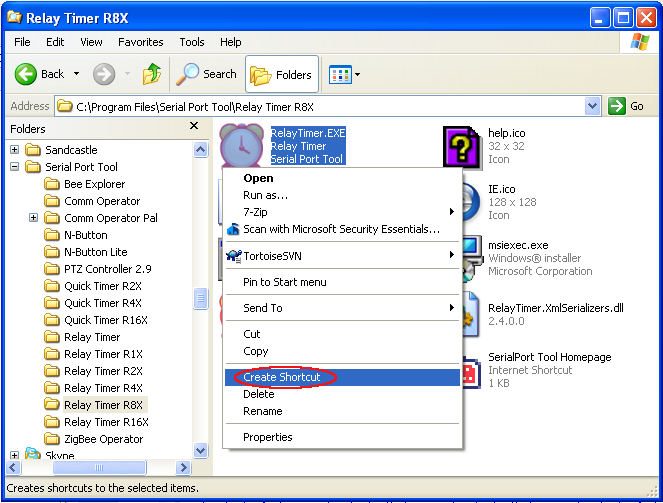Choose Delete from context menu
The height and width of the screenshot is (503, 663).
pos(342,394)
